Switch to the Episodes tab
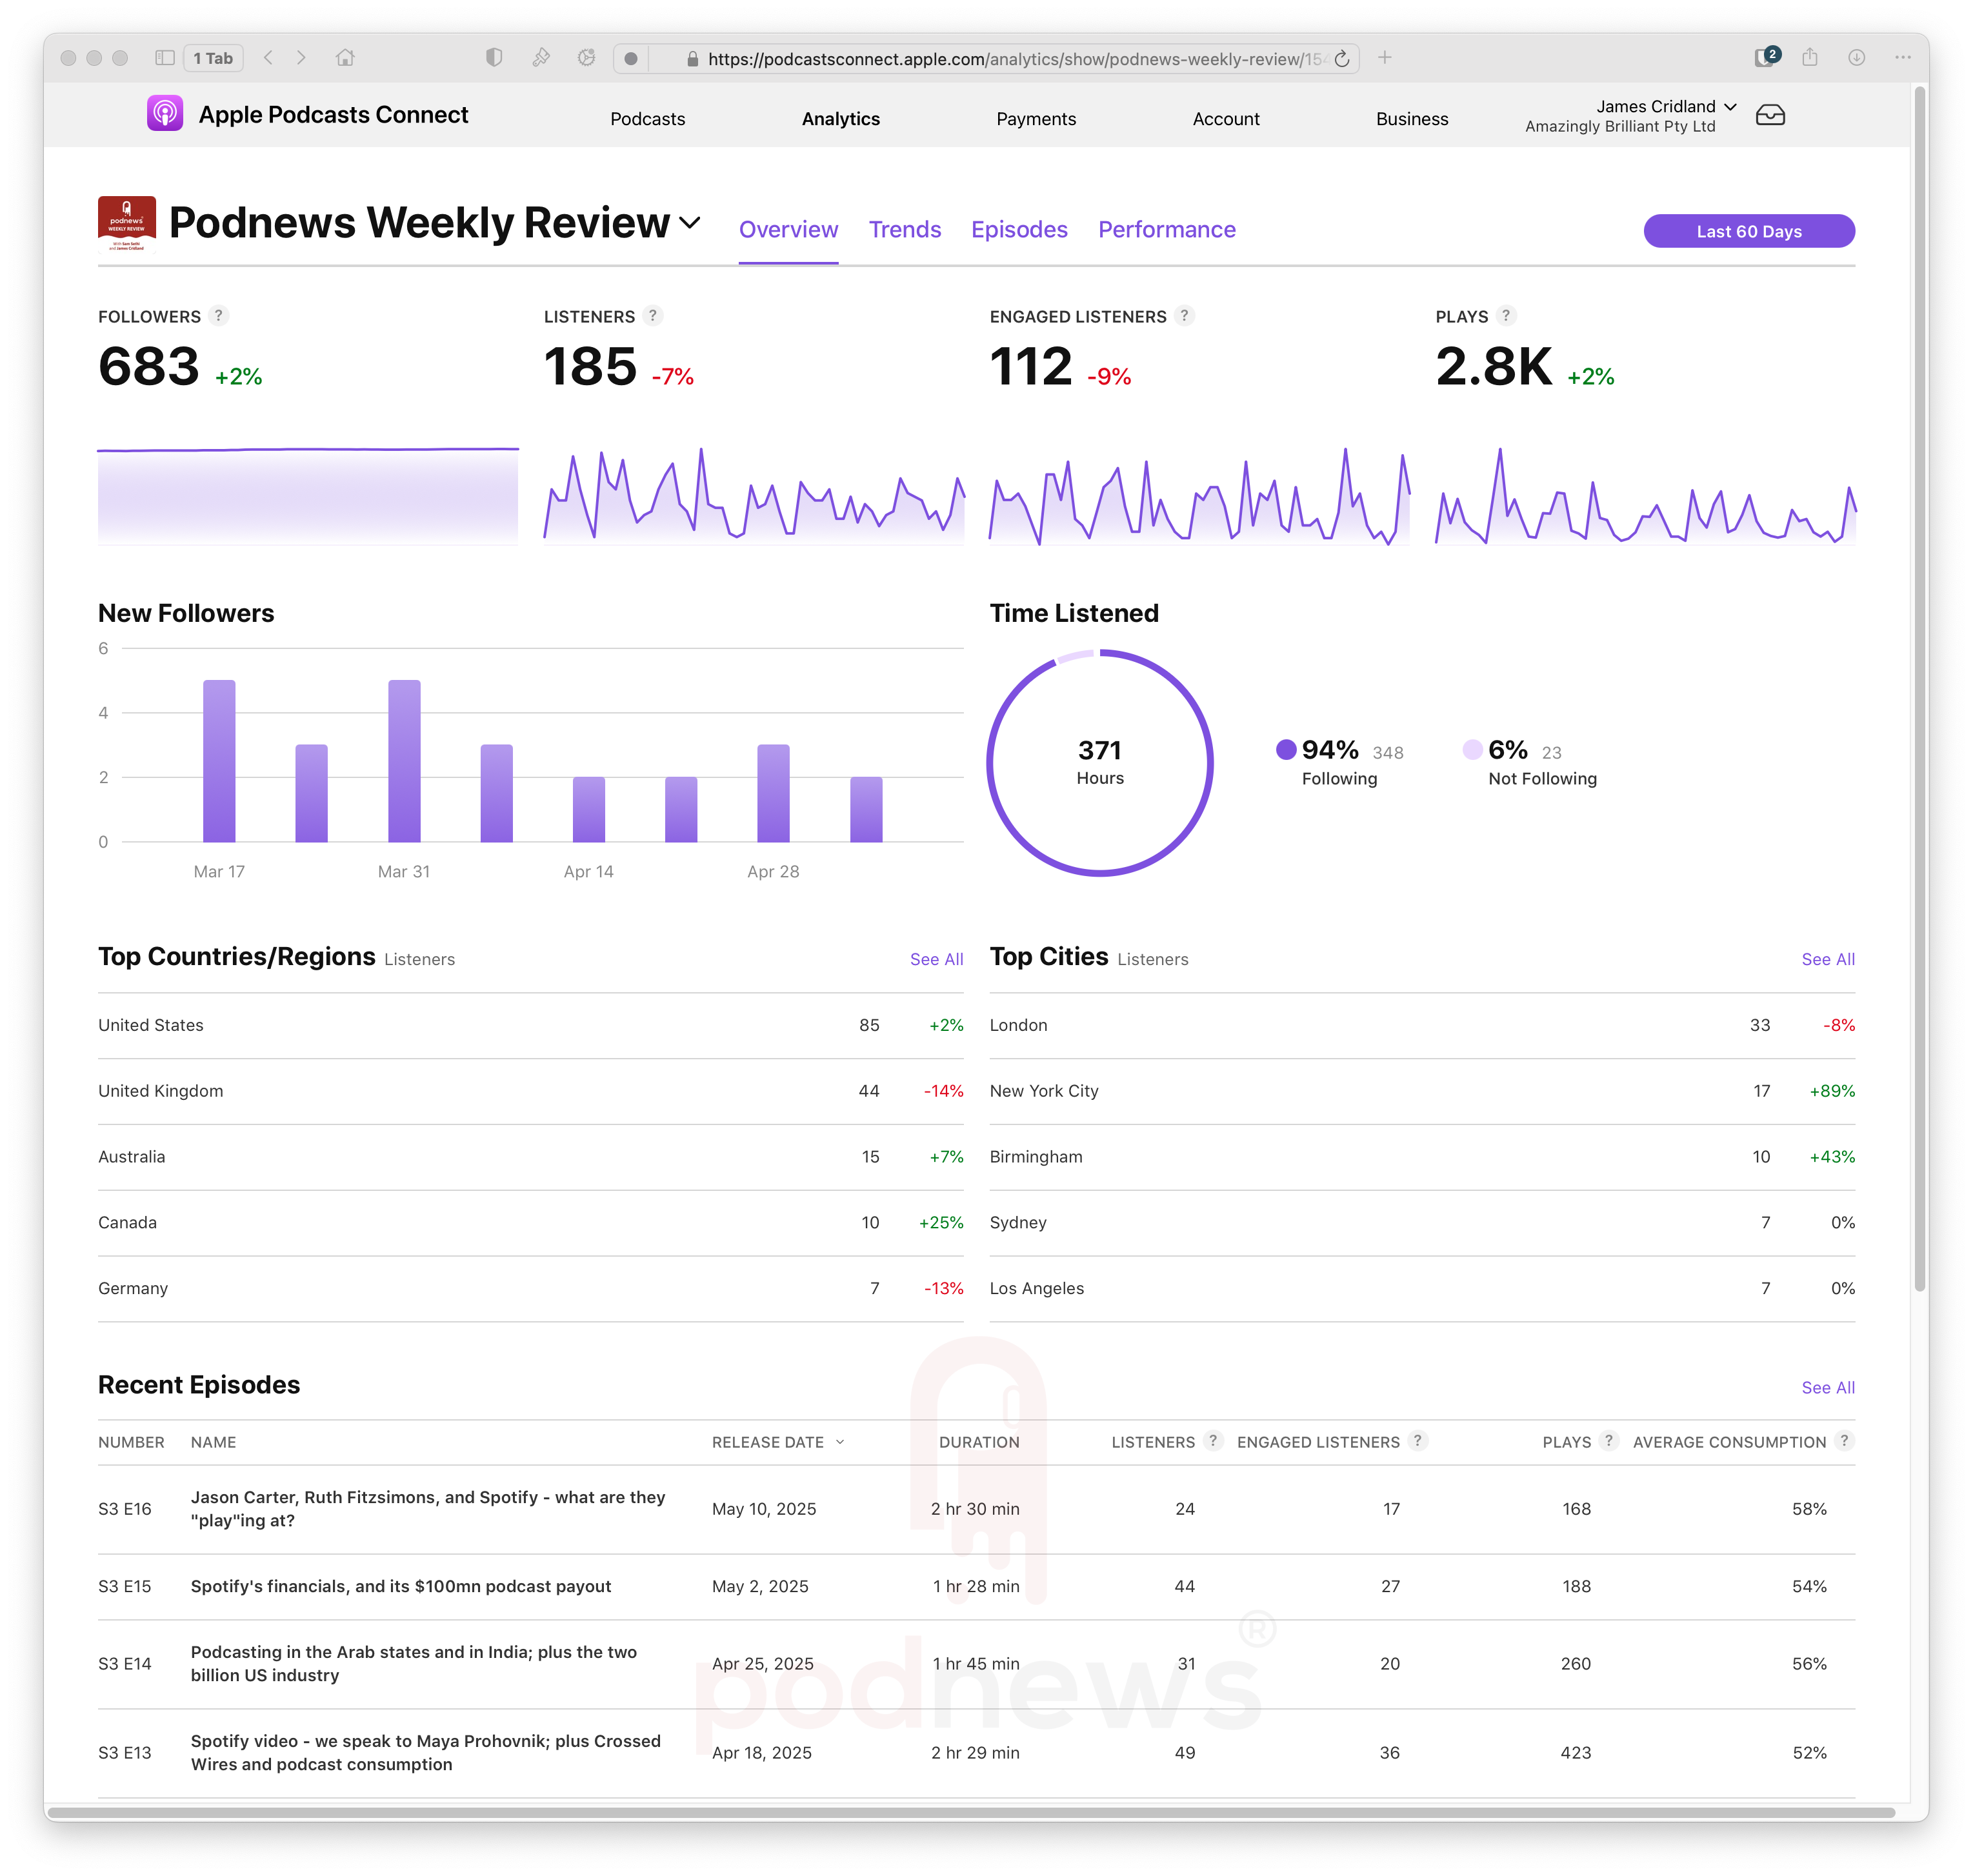1973x1876 pixels. (1019, 230)
